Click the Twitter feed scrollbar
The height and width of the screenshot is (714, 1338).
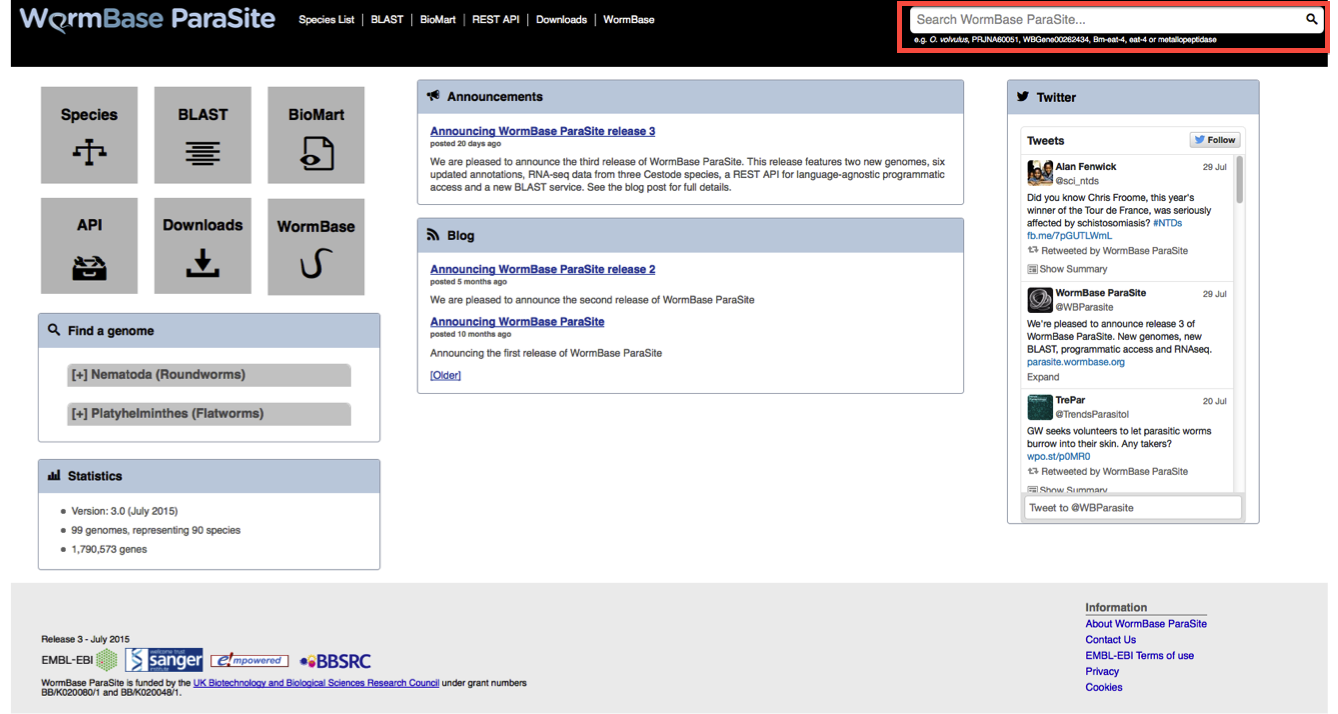(x=1240, y=180)
